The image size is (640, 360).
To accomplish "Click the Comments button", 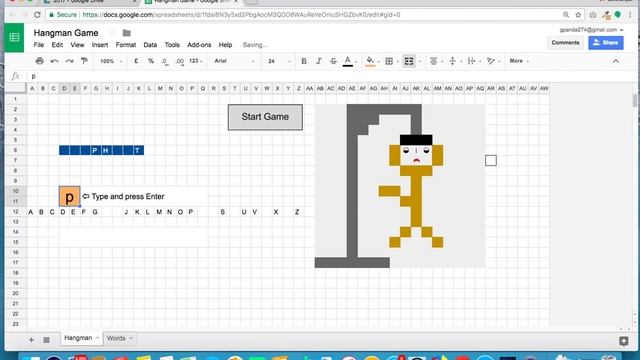I will (565, 42).
